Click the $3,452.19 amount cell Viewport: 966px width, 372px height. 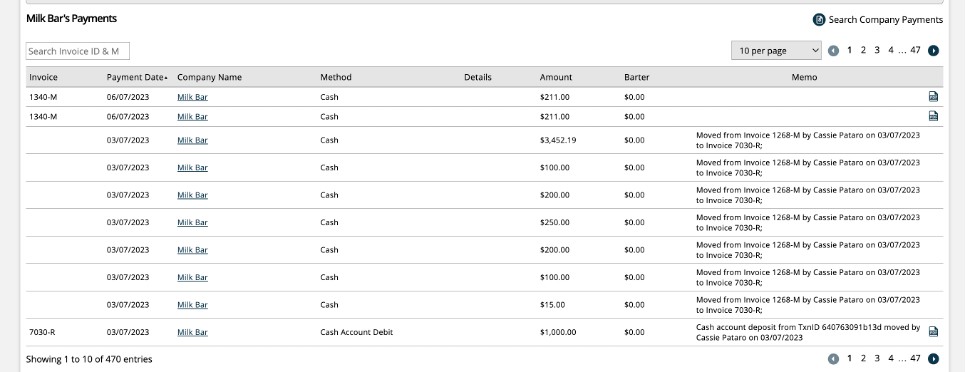coord(558,140)
